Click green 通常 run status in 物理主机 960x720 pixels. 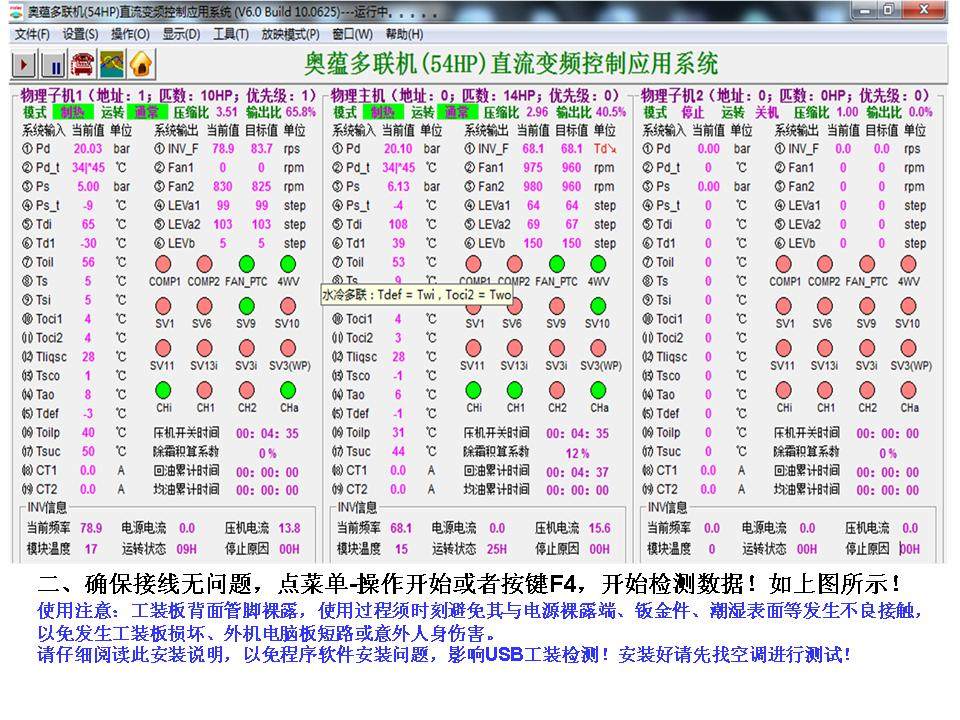pos(457,112)
